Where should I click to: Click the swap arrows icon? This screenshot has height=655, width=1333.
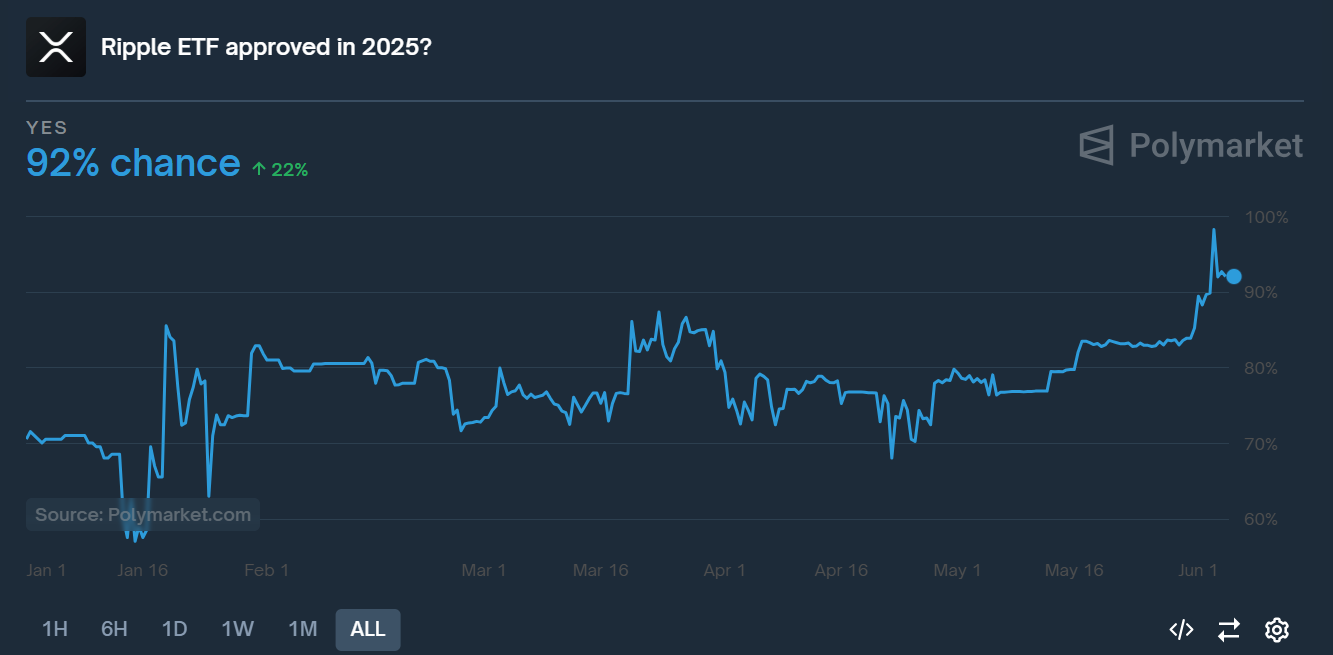point(1229,629)
